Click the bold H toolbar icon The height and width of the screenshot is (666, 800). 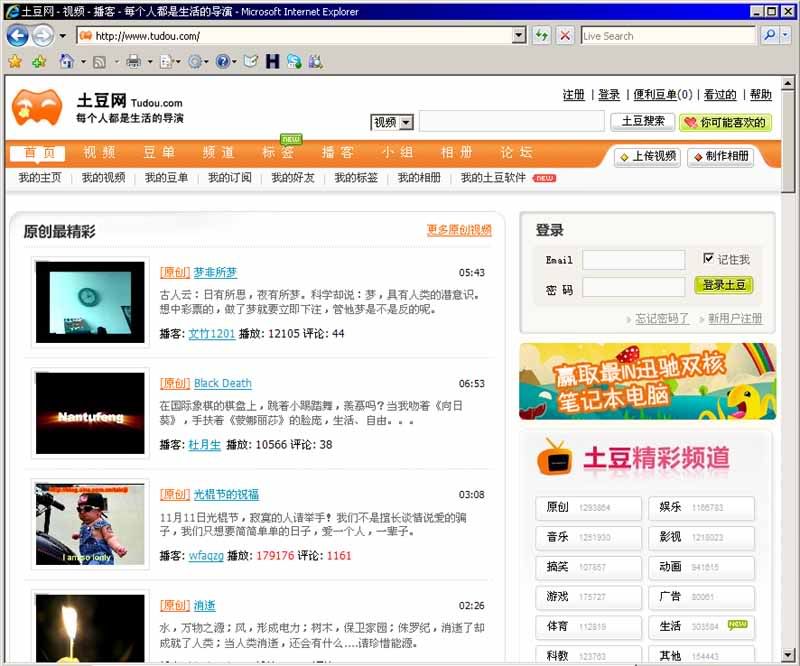click(272, 62)
